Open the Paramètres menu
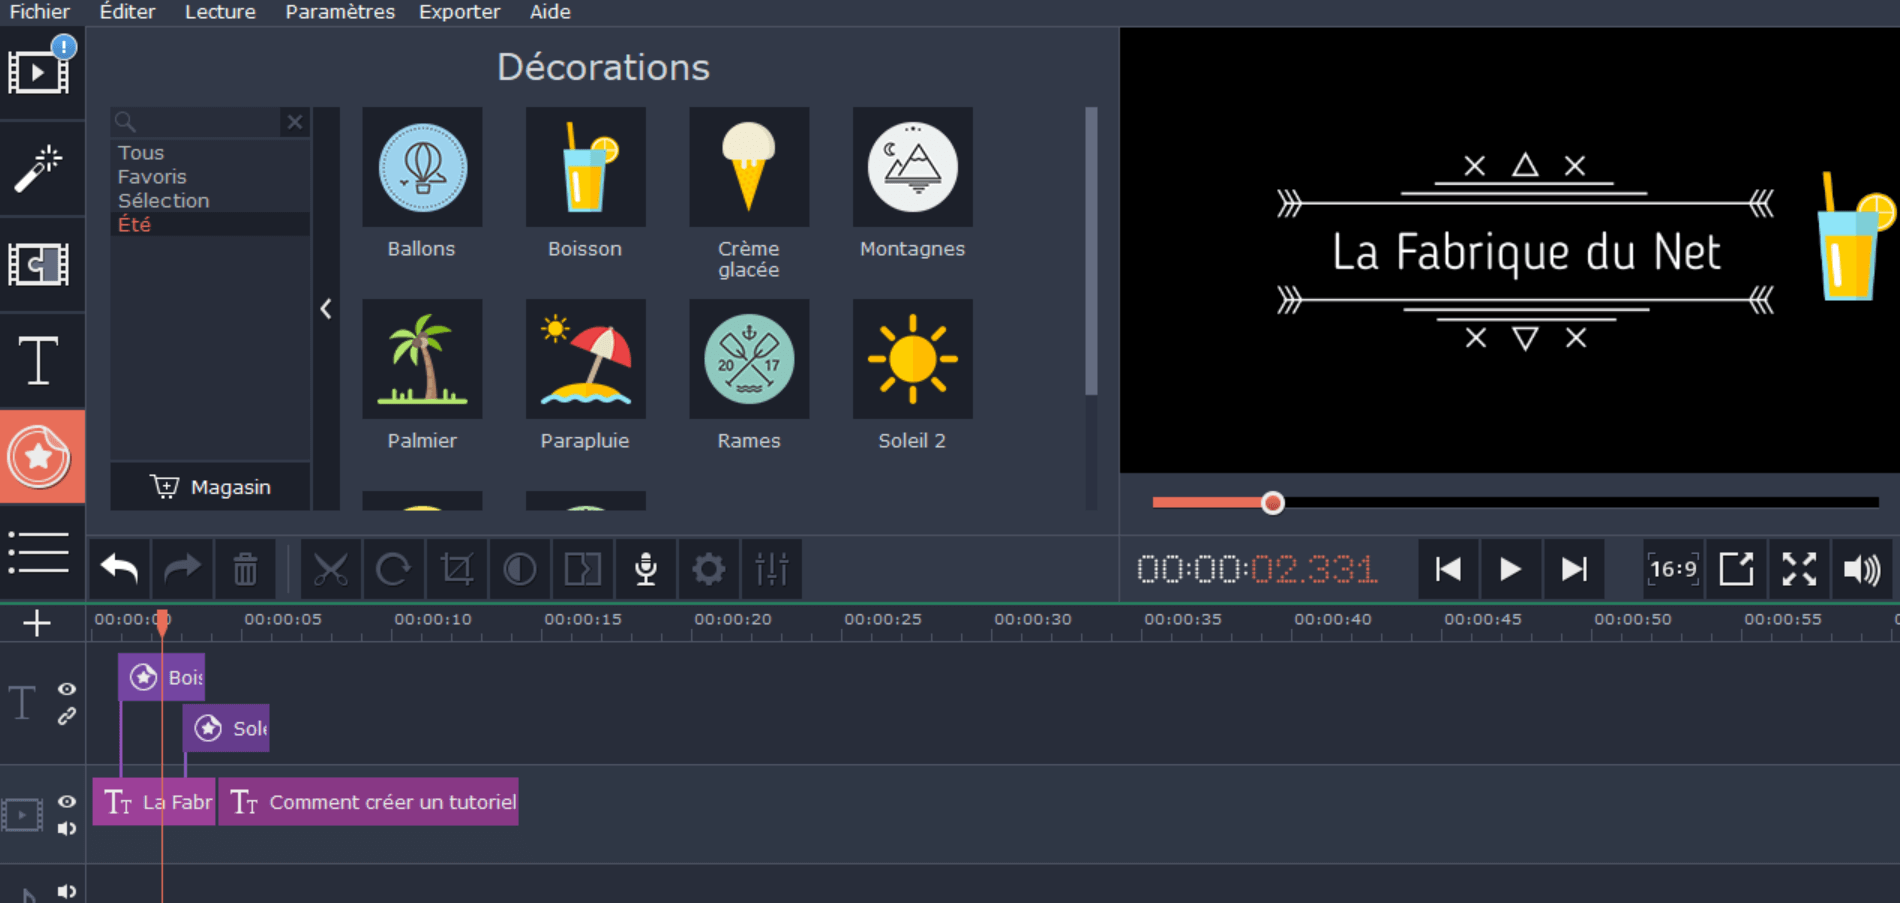This screenshot has height=903, width=1900. pyautogui.click(x=340, y=12)
